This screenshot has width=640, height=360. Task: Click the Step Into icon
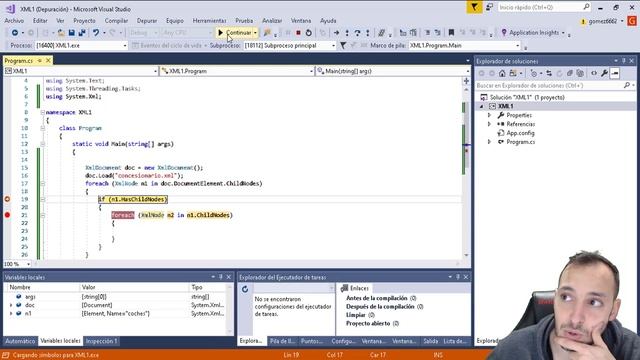tap(347, 33)
